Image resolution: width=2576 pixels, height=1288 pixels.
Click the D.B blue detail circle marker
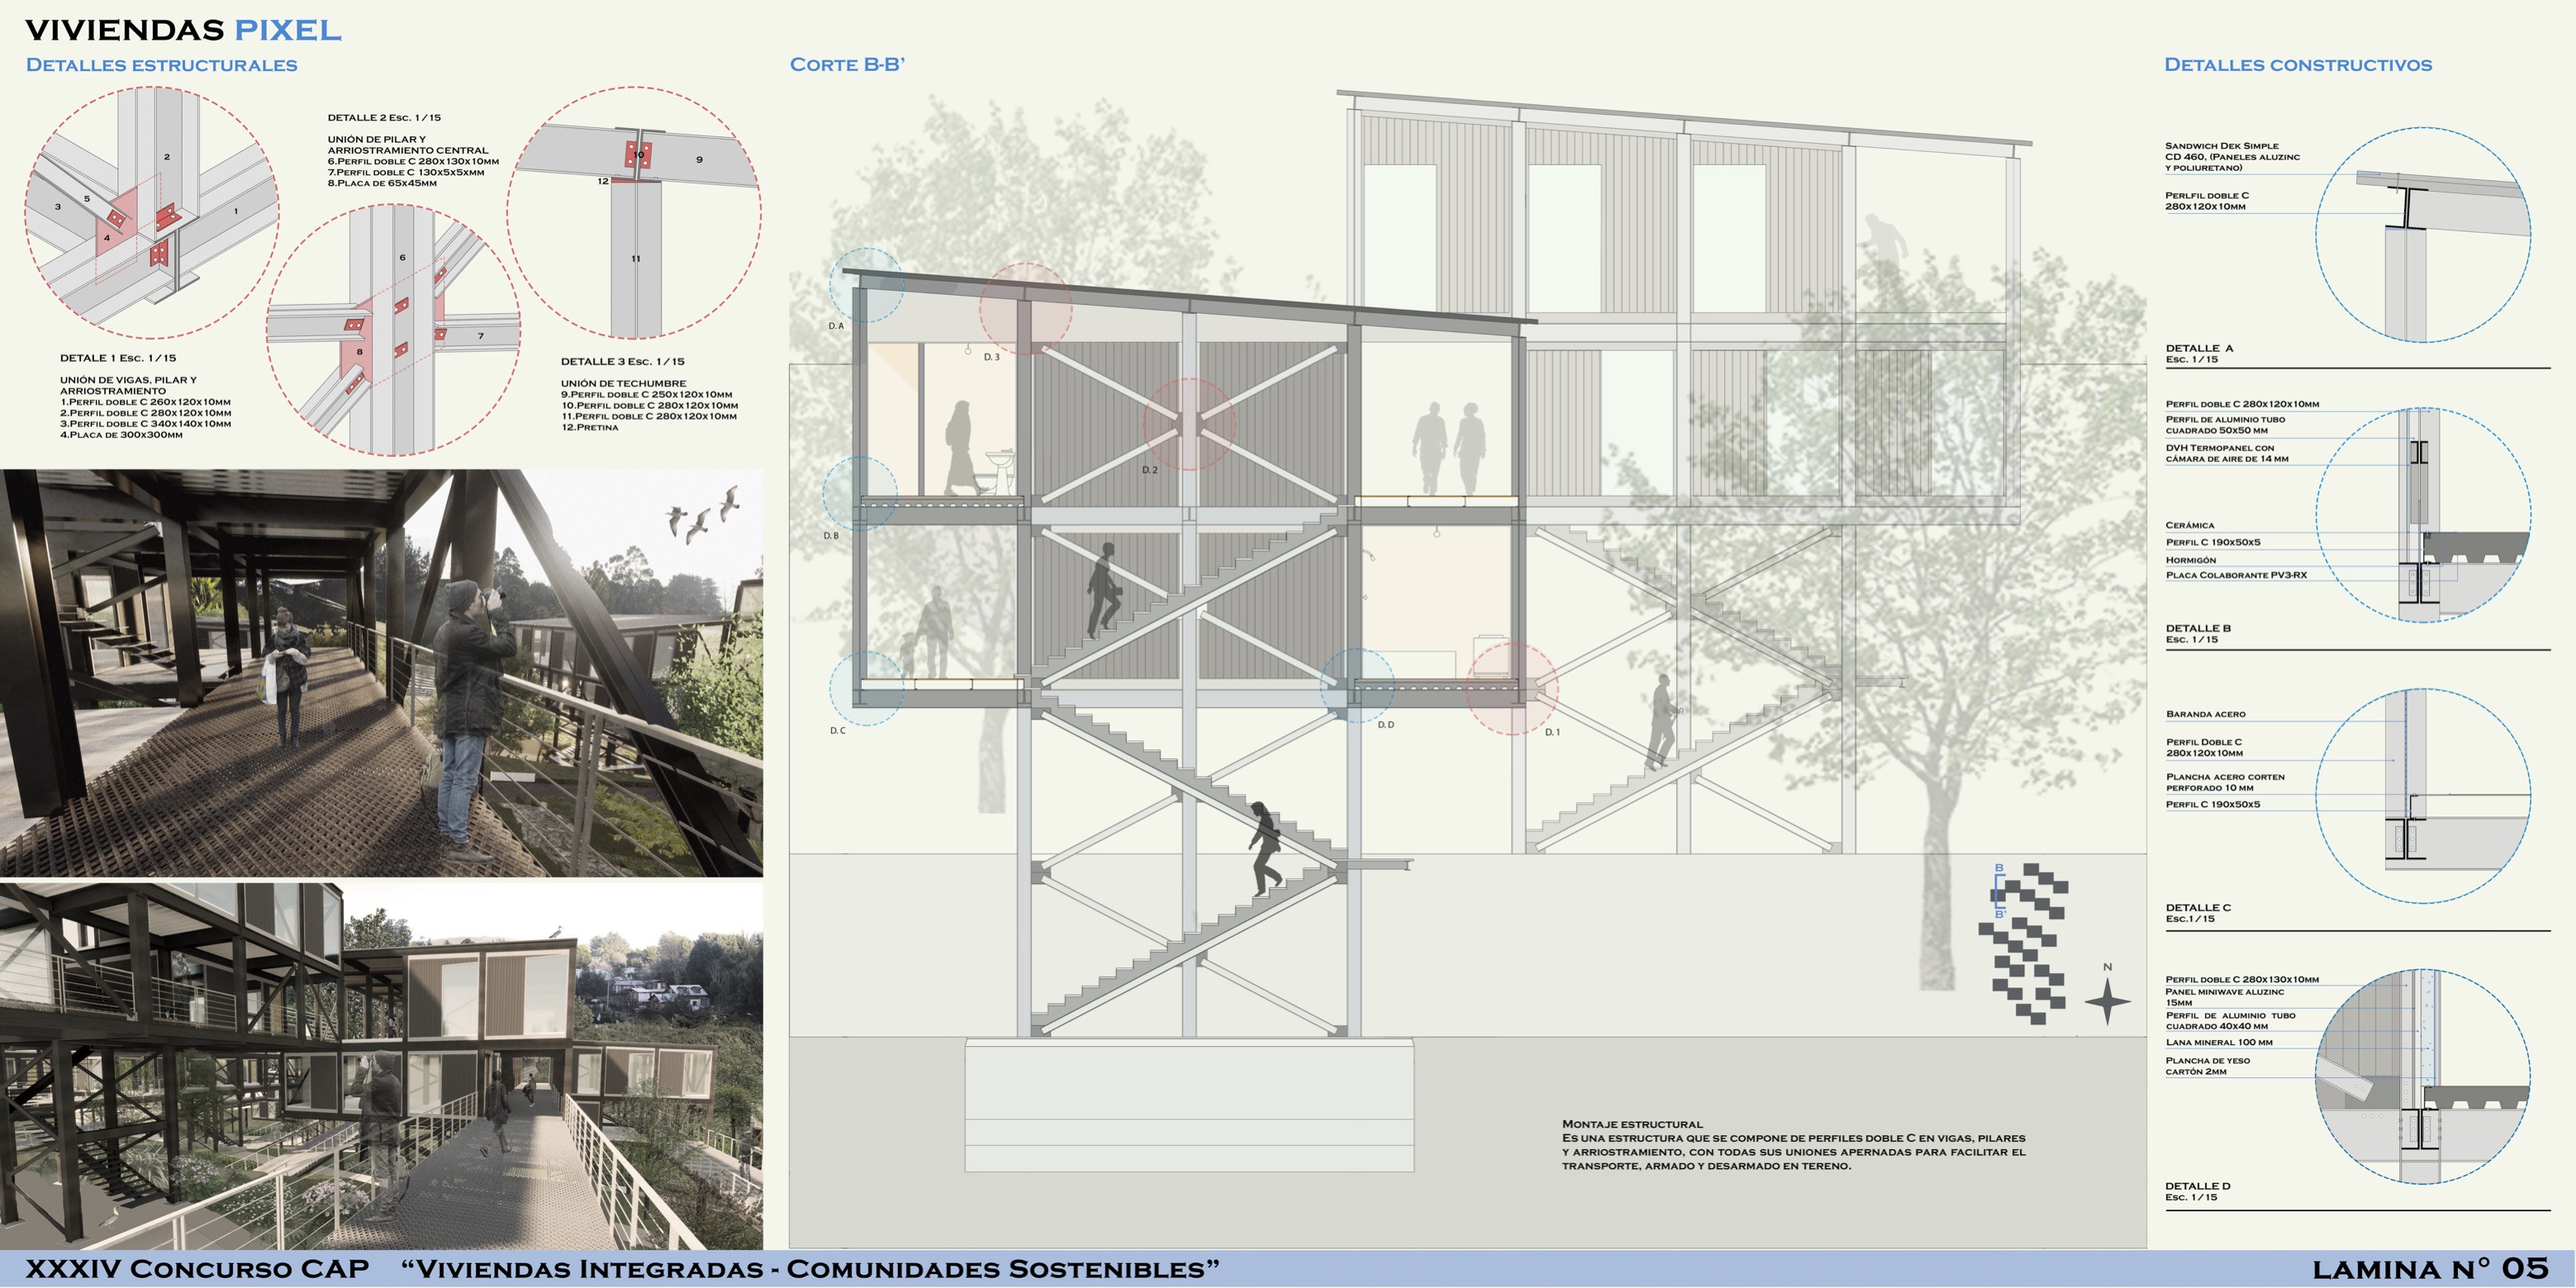860,494
